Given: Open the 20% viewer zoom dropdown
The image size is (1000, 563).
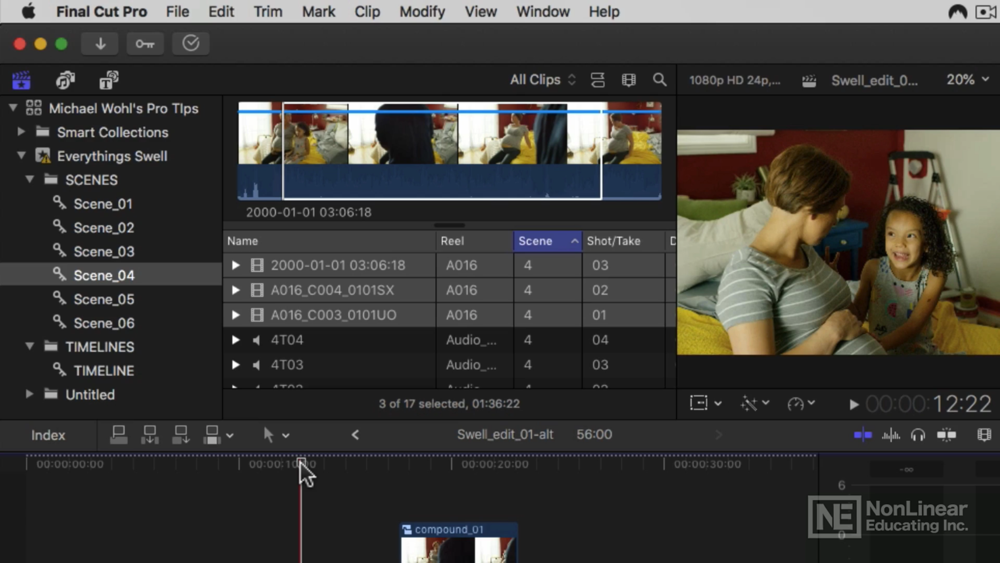Looking at the screenshot, I should click(x=967, y=80).
